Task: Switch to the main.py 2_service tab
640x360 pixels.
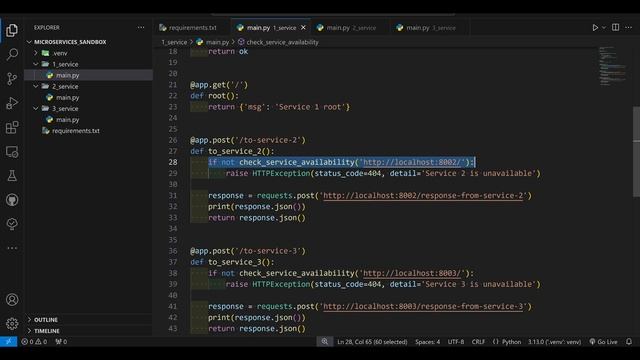Action: (350, 28)
